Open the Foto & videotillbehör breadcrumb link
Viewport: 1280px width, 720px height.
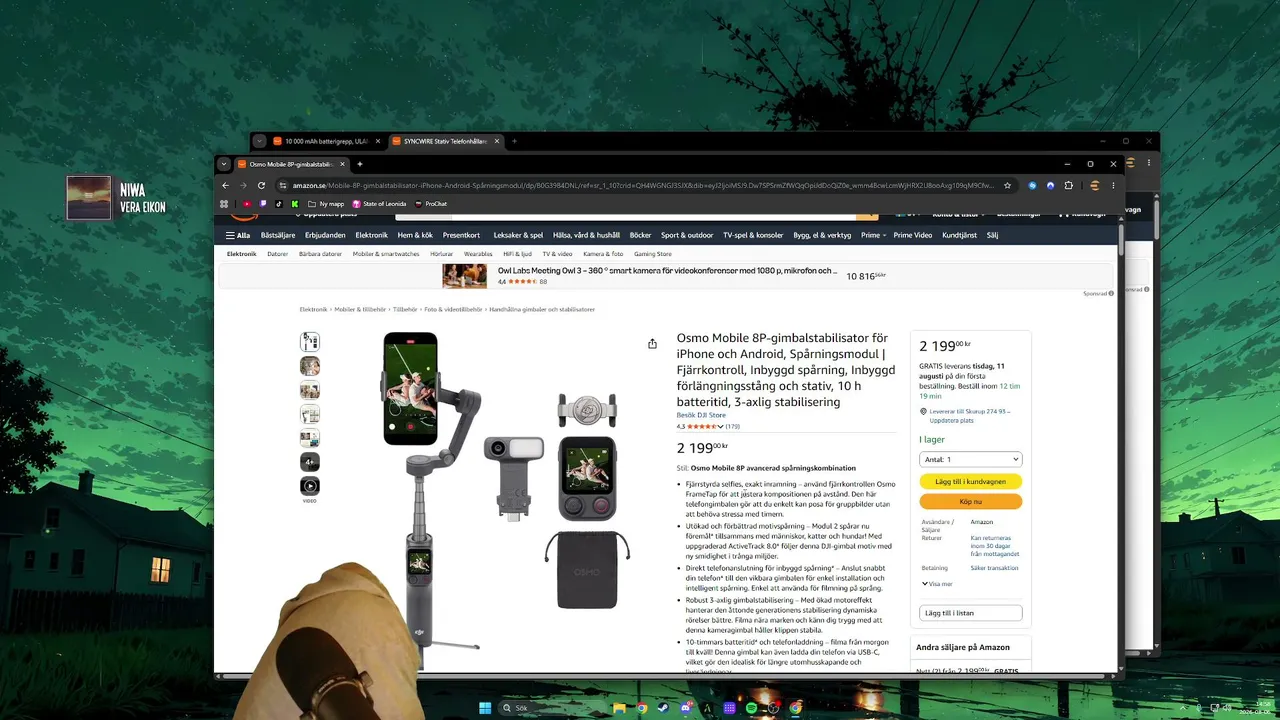[x=453, y=310]
